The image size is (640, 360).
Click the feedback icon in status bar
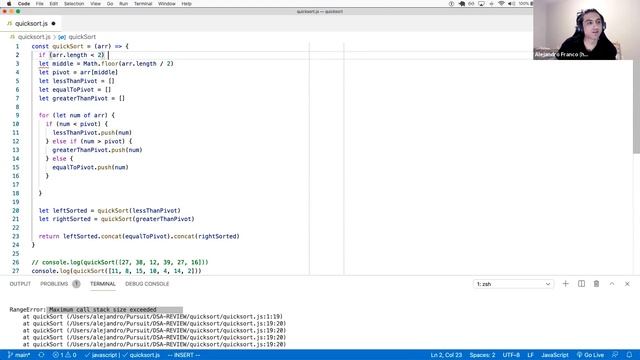(x=615, y=355)
